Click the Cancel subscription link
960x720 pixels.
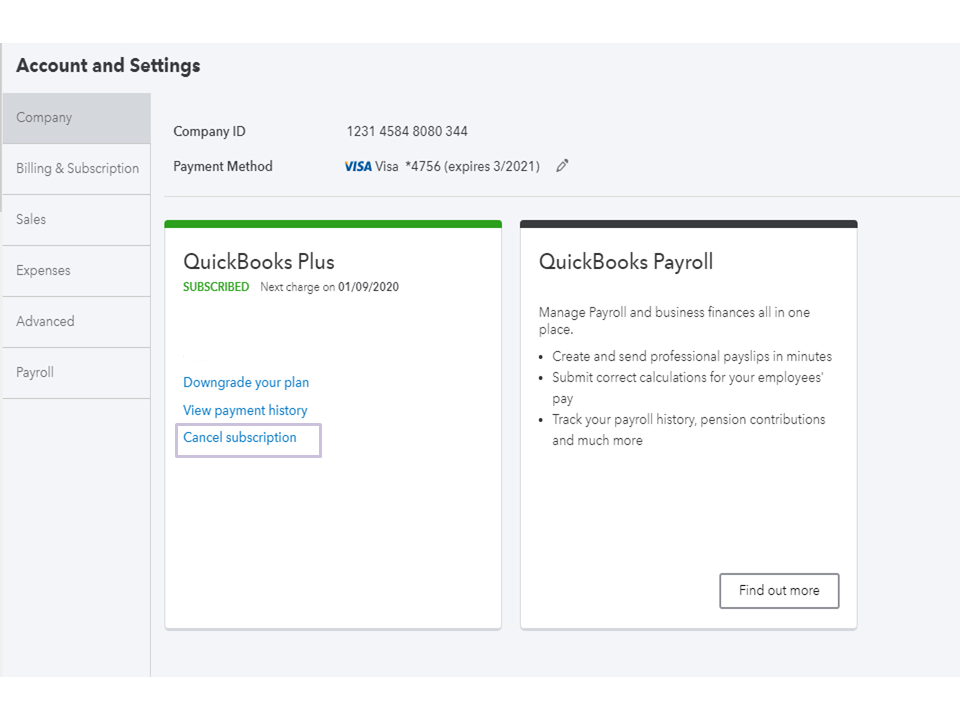(240, 438)
